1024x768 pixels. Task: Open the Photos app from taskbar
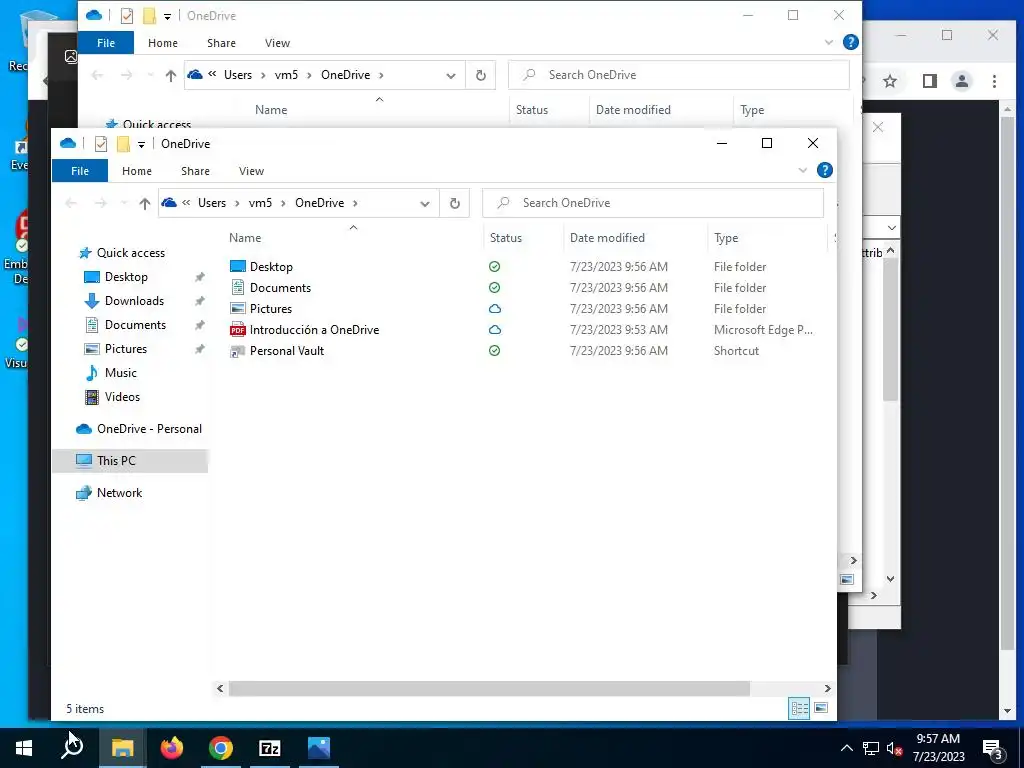(x=319, y=748)
